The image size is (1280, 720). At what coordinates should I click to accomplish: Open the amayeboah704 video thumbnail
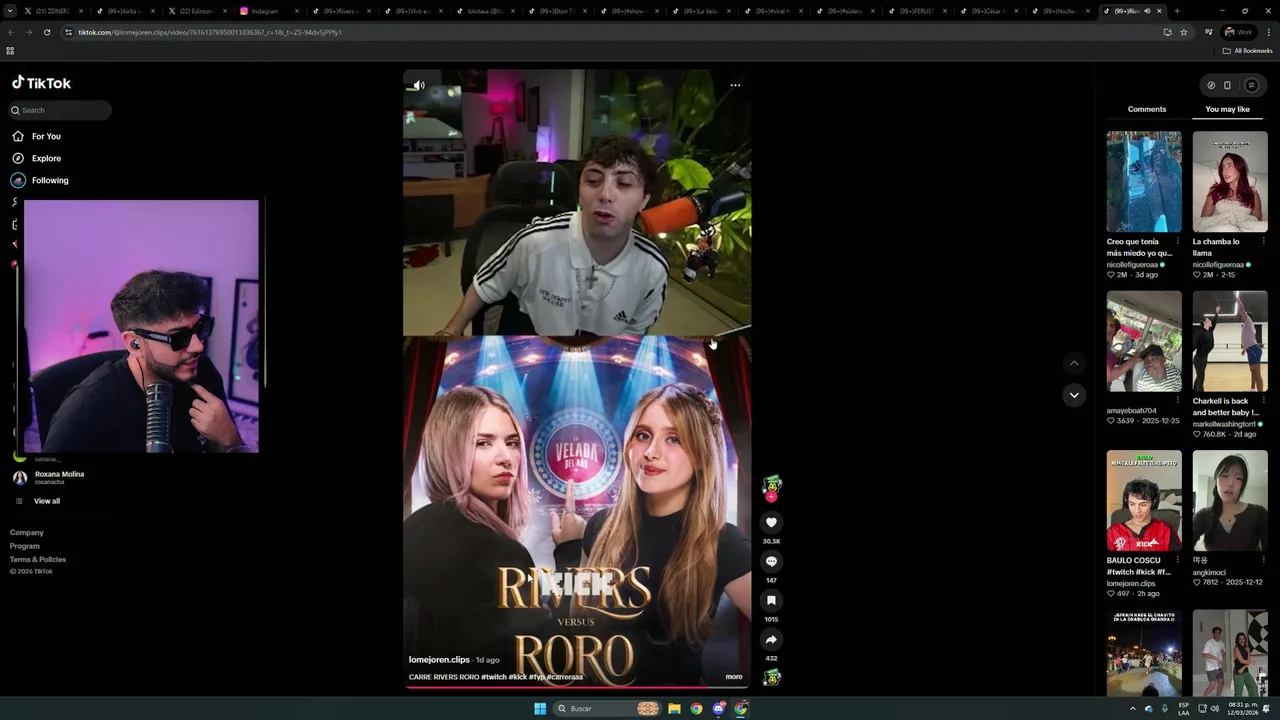point(1144,341)
